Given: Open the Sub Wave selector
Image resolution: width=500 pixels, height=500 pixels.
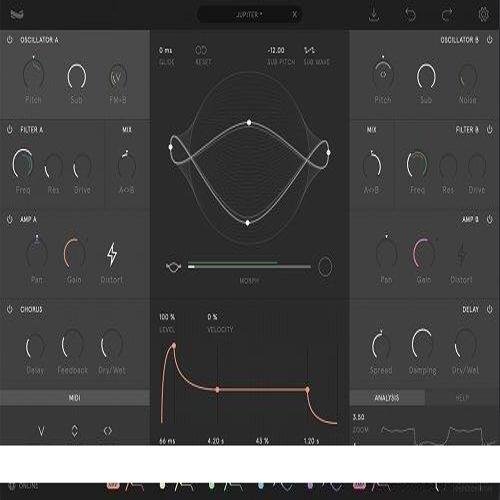Looking at the screenshot, I should [310, 51].
